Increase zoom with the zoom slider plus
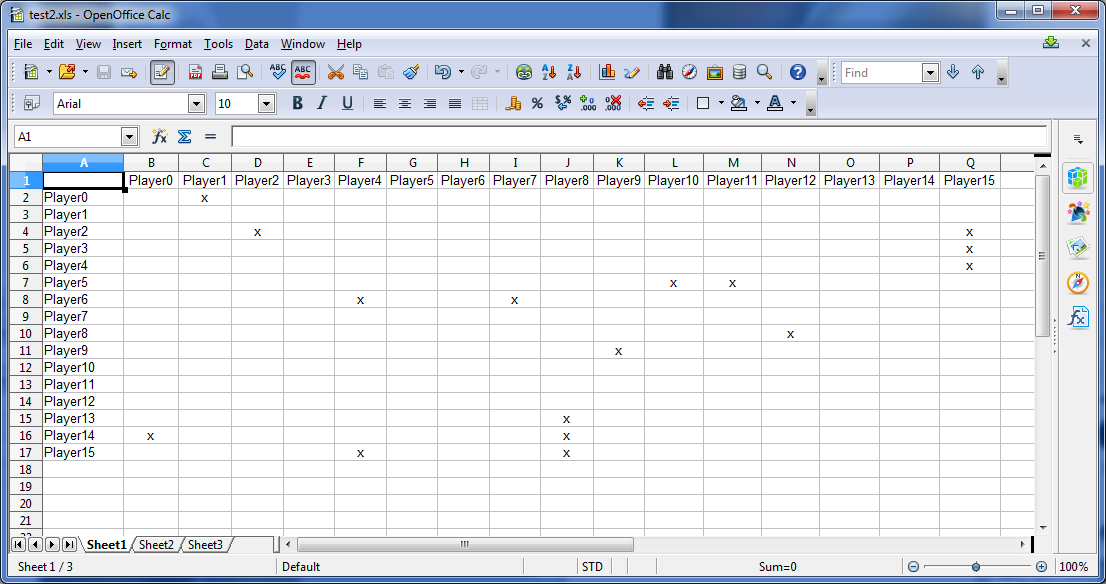1106x584 pixels. pos(1040,566)
